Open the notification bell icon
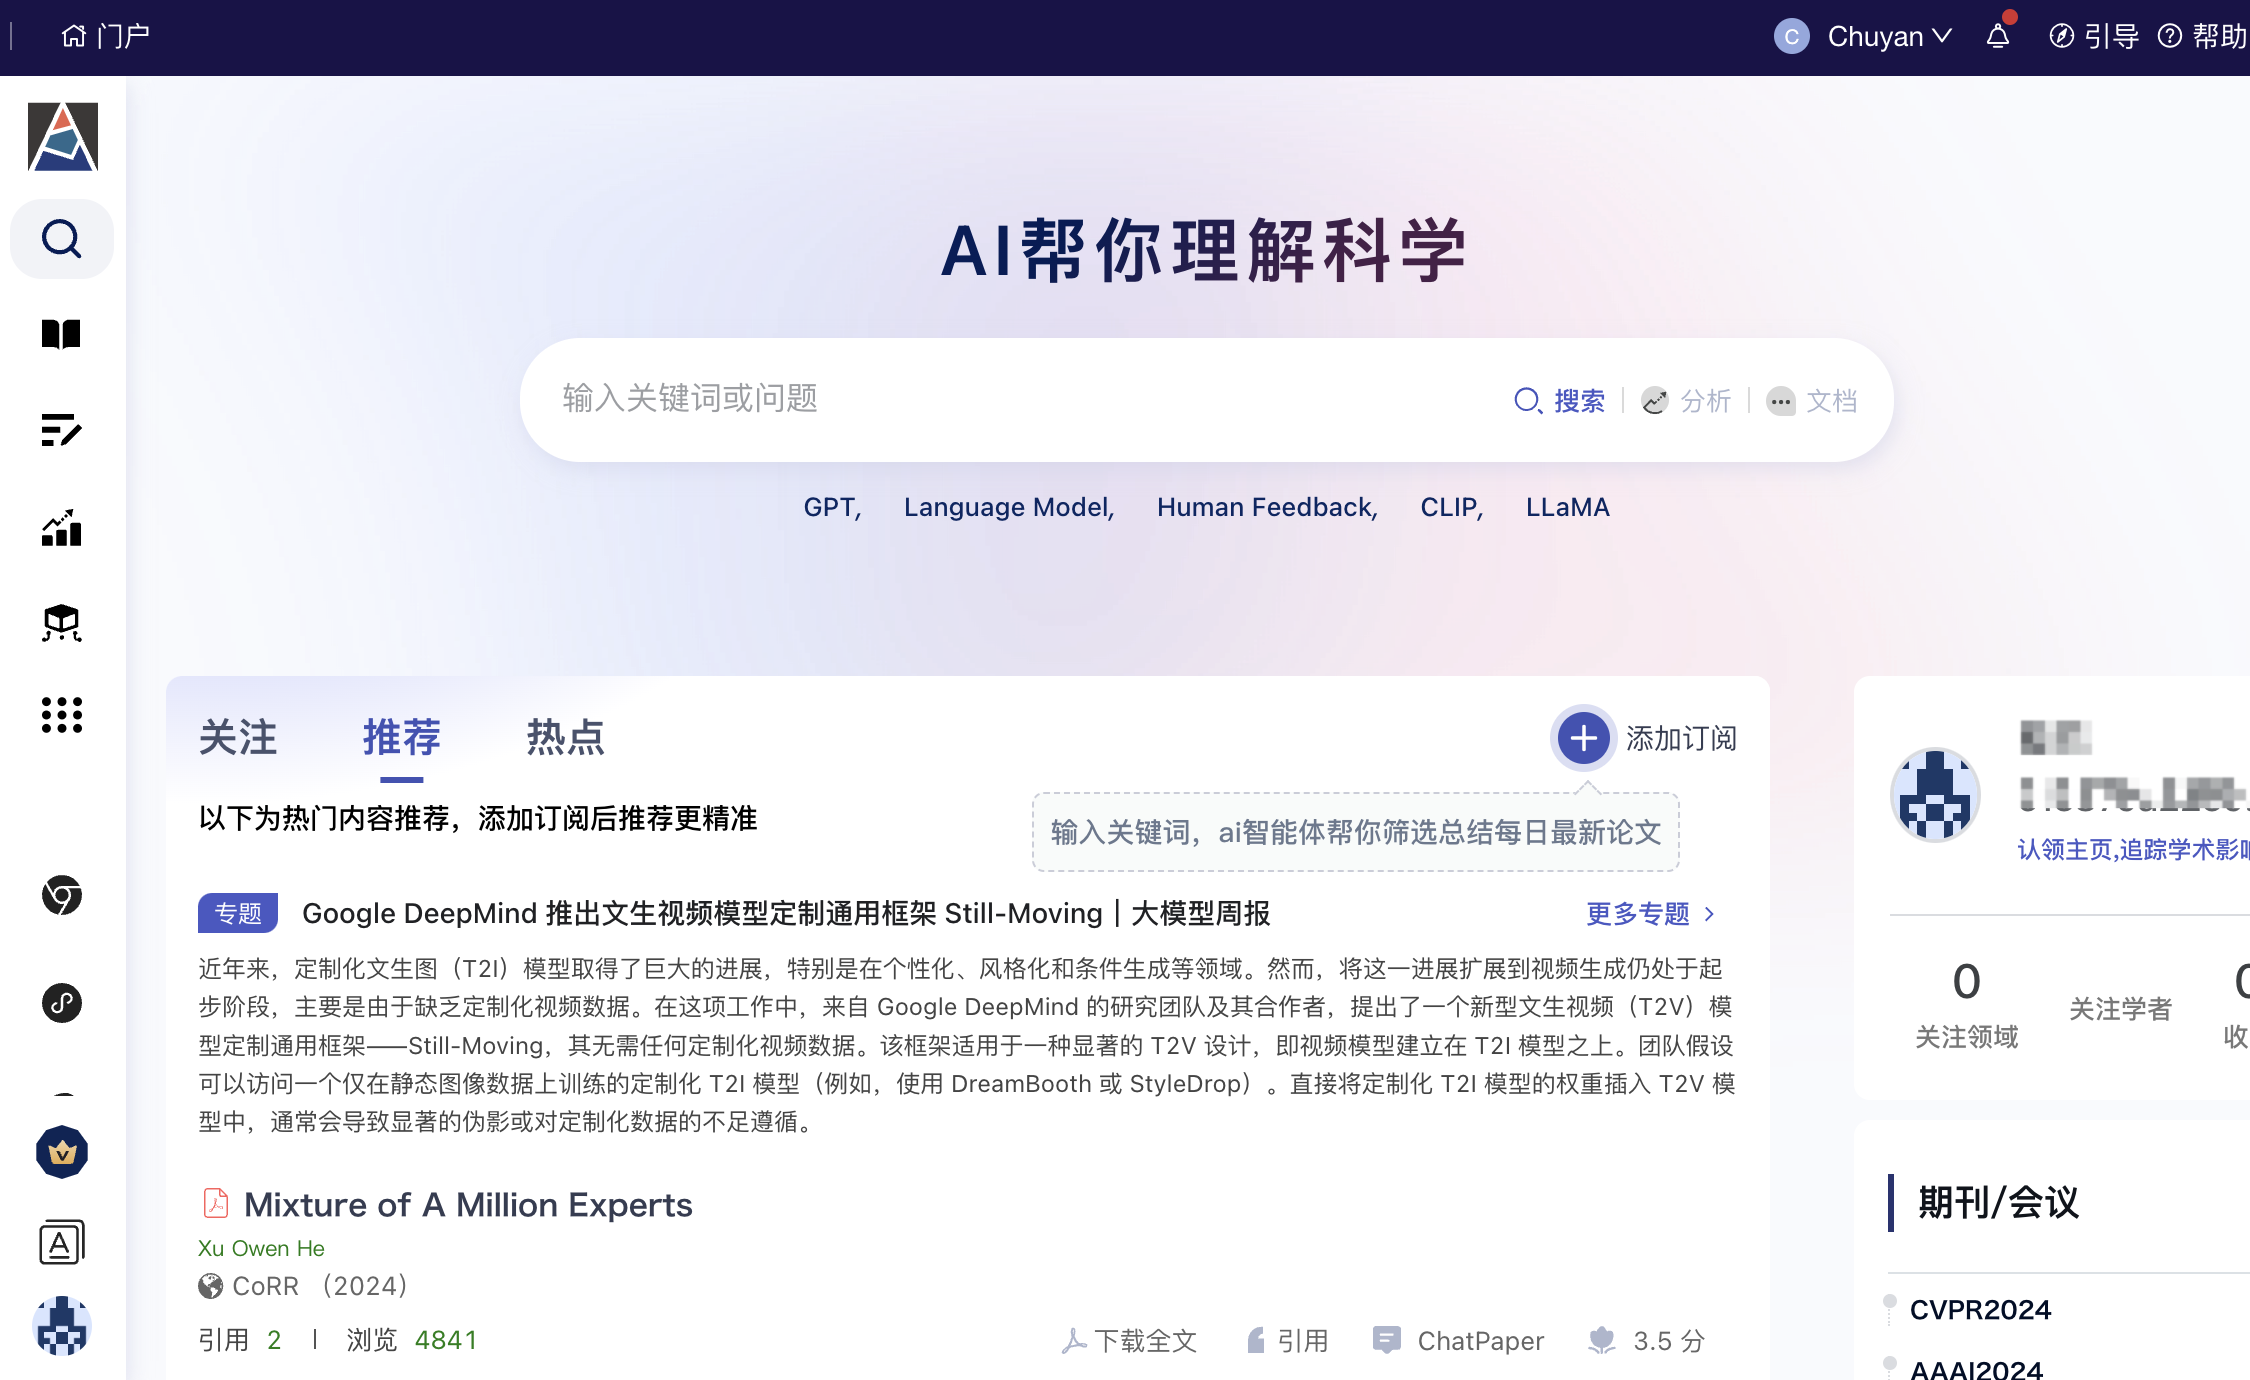2250x1380 pixels. [1997, 37]
